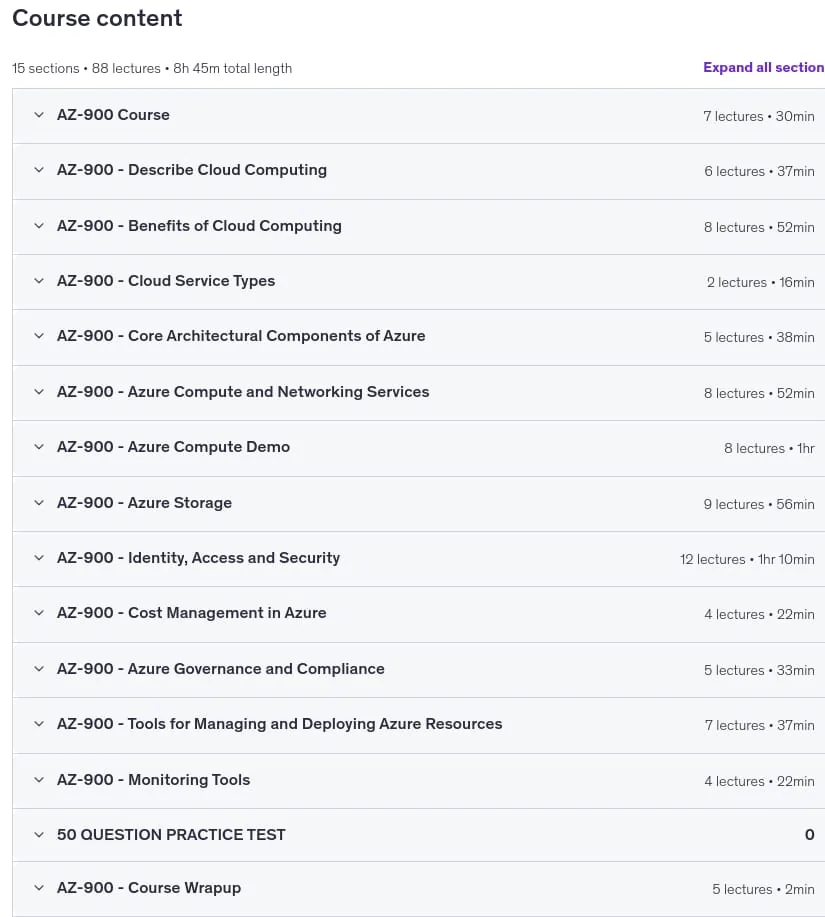Toggle Azure Compute Demo chevron

pos(39,447)
